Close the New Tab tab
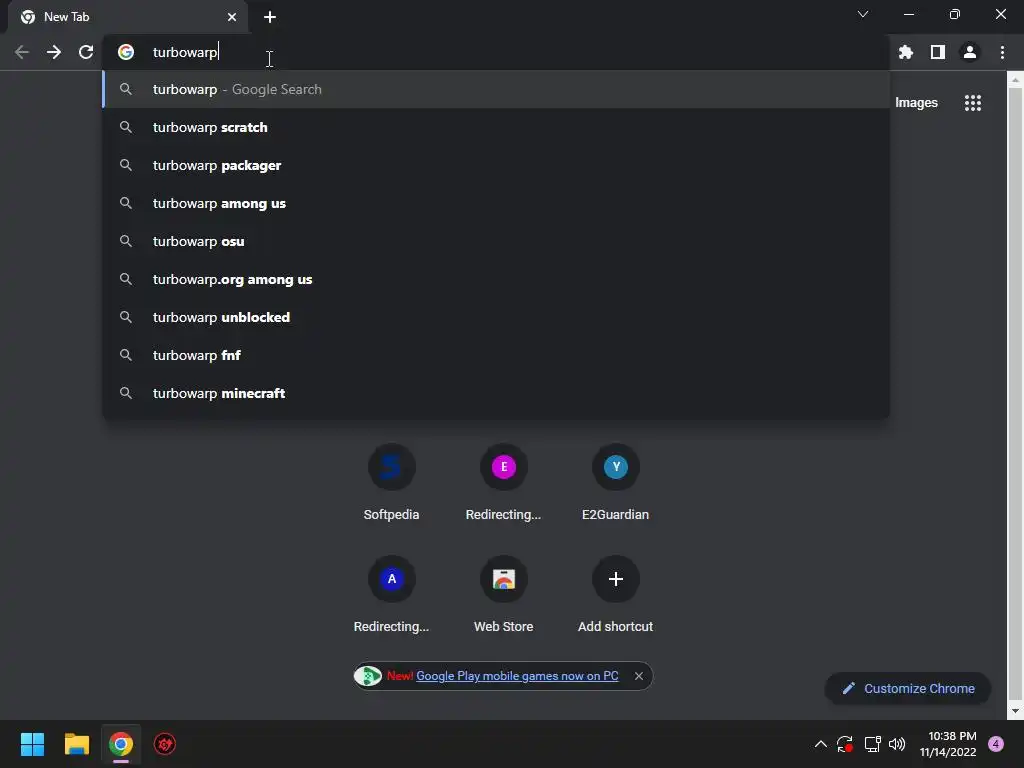Viewport: 1024px width, 768px height. (232, 17)
